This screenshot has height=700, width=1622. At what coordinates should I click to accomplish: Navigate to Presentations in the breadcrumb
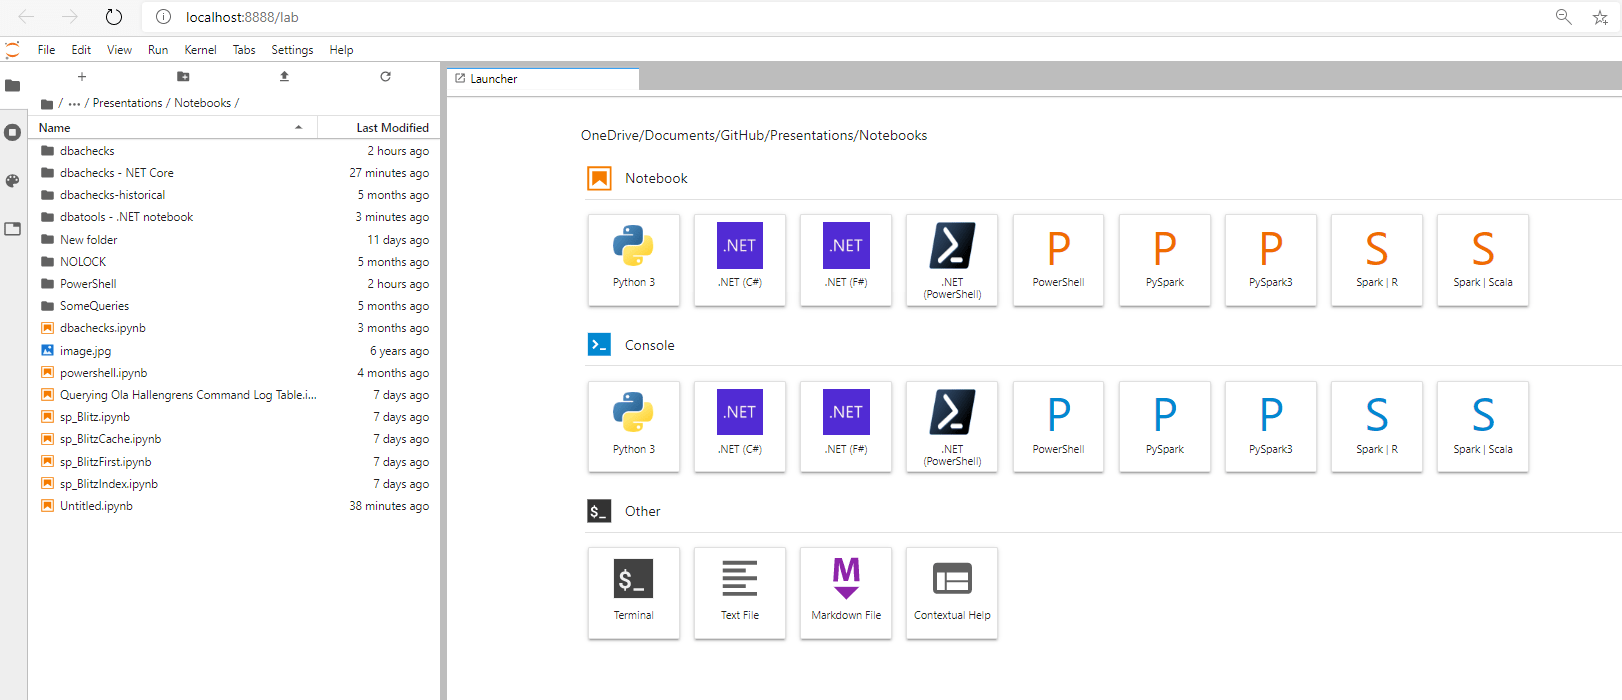127,103
